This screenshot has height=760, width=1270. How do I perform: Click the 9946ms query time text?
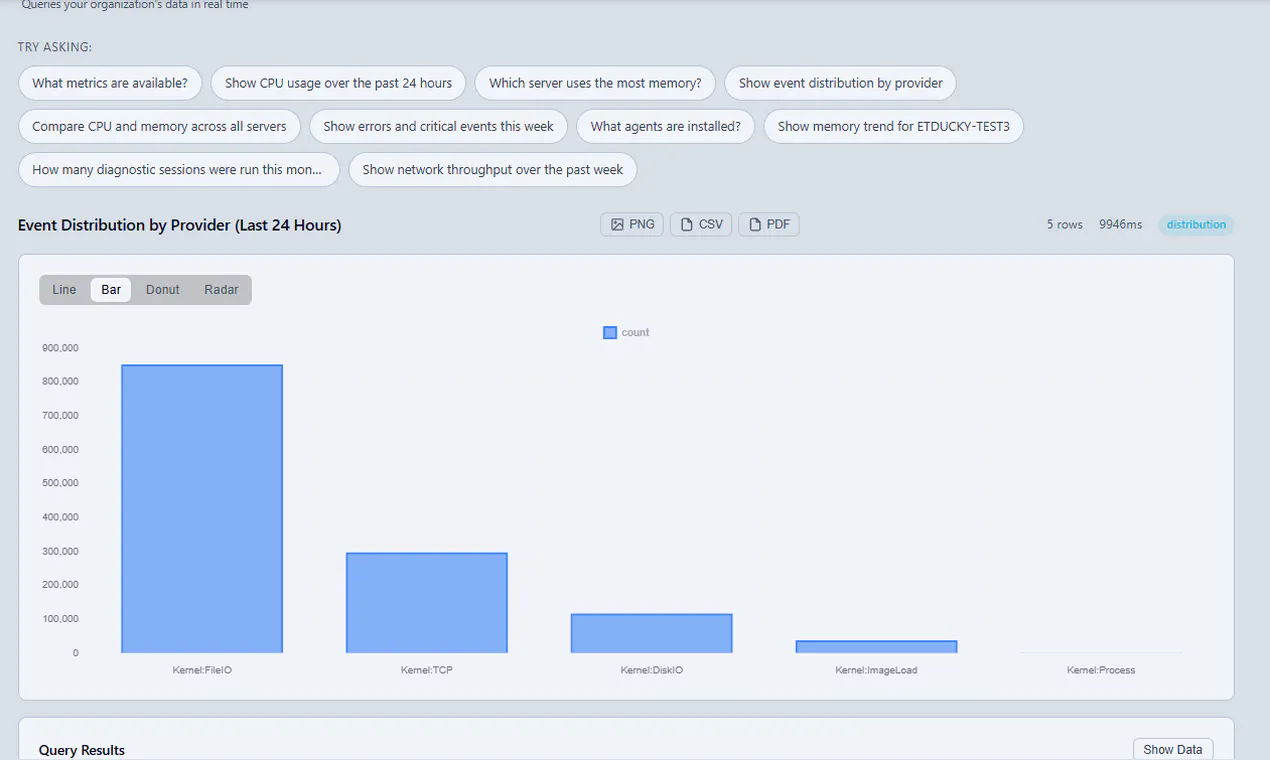tap(1120, 225)
